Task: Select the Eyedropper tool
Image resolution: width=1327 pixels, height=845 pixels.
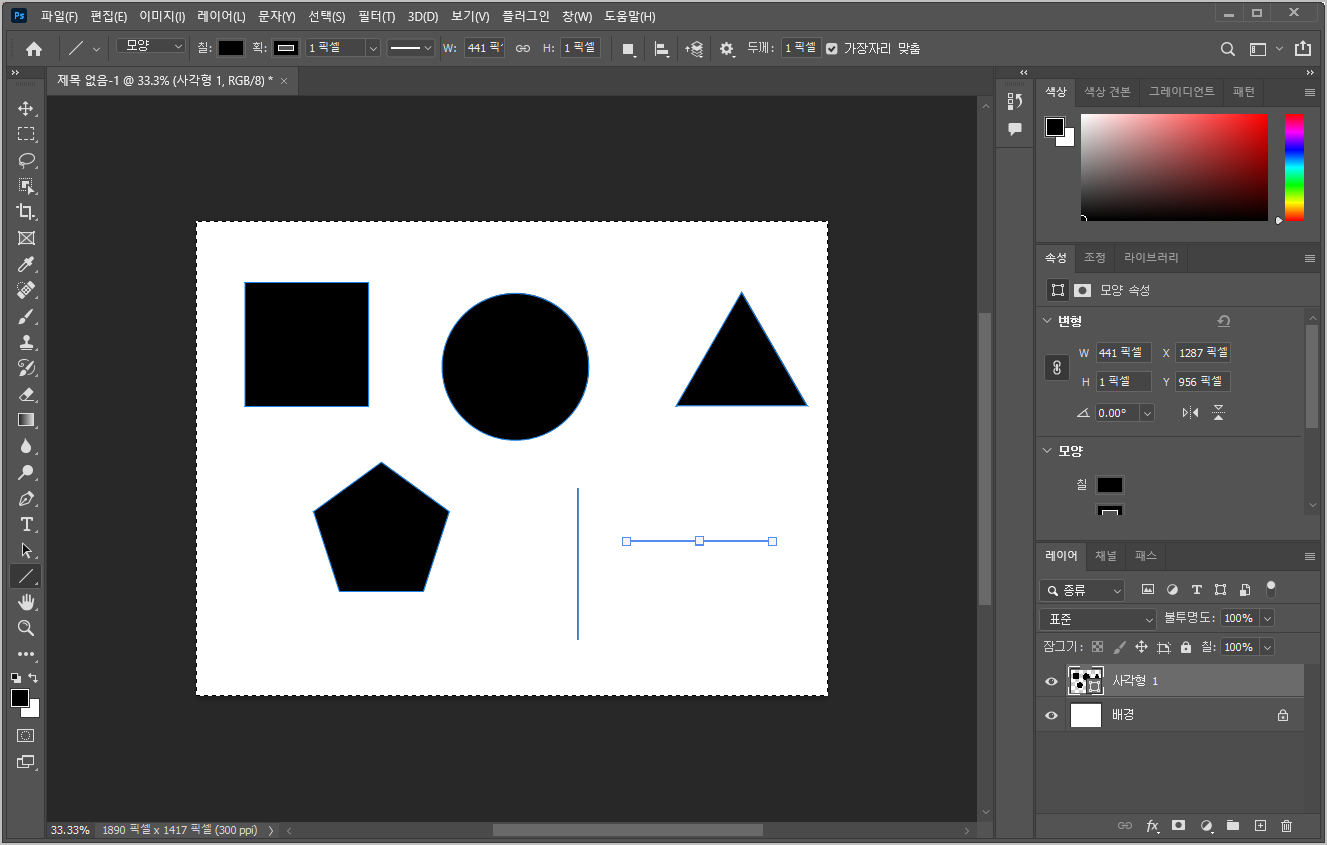Action: [x=26, y=264]
